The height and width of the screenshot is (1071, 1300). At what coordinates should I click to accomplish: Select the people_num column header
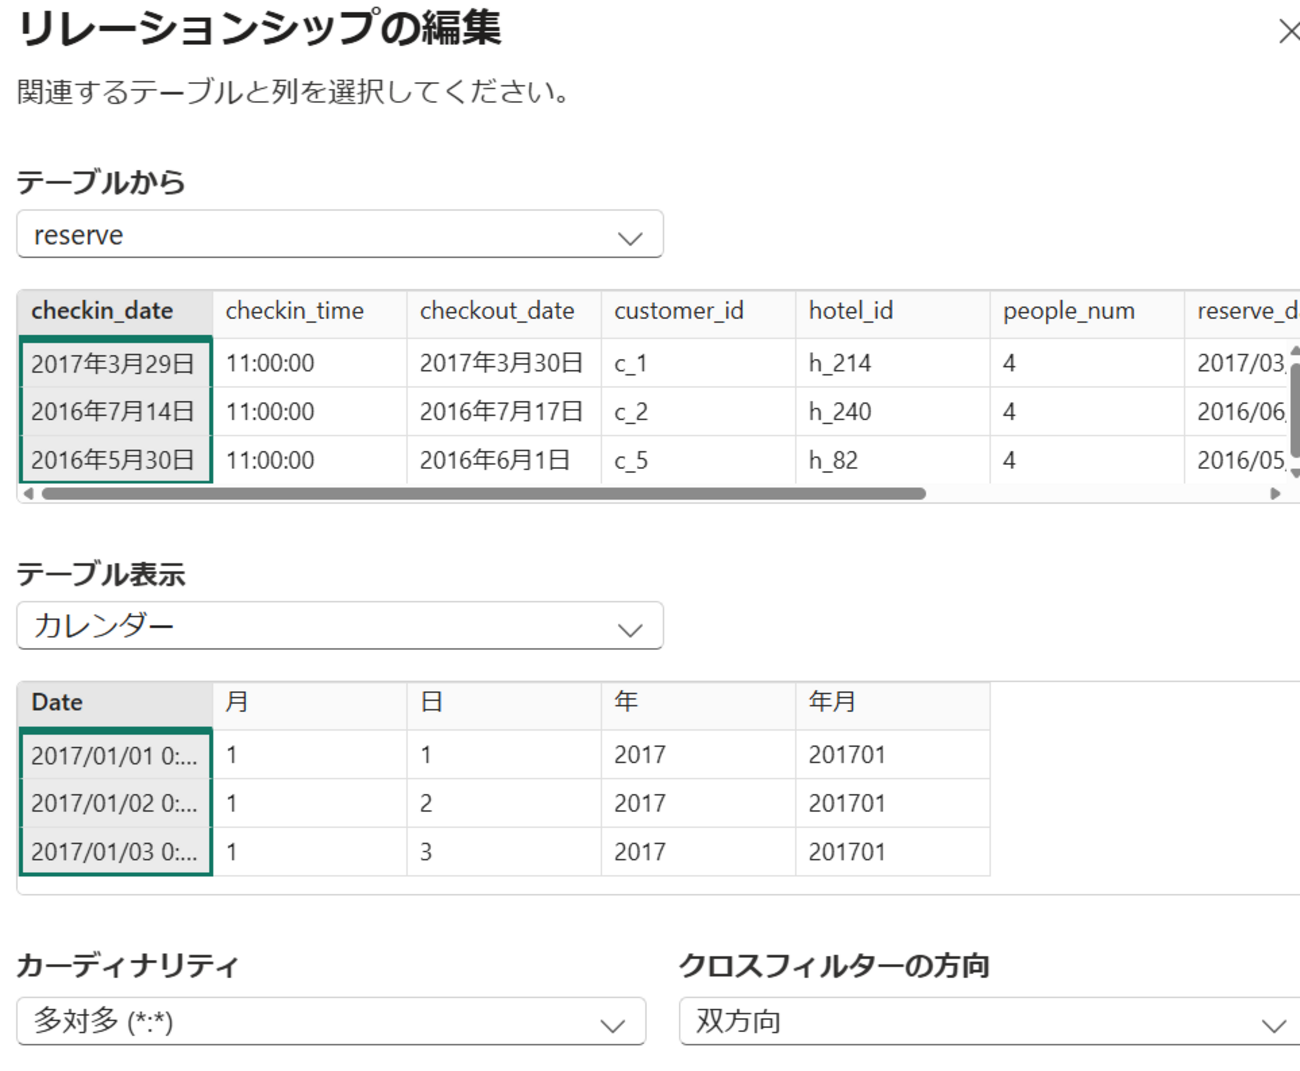point(1069,311)
